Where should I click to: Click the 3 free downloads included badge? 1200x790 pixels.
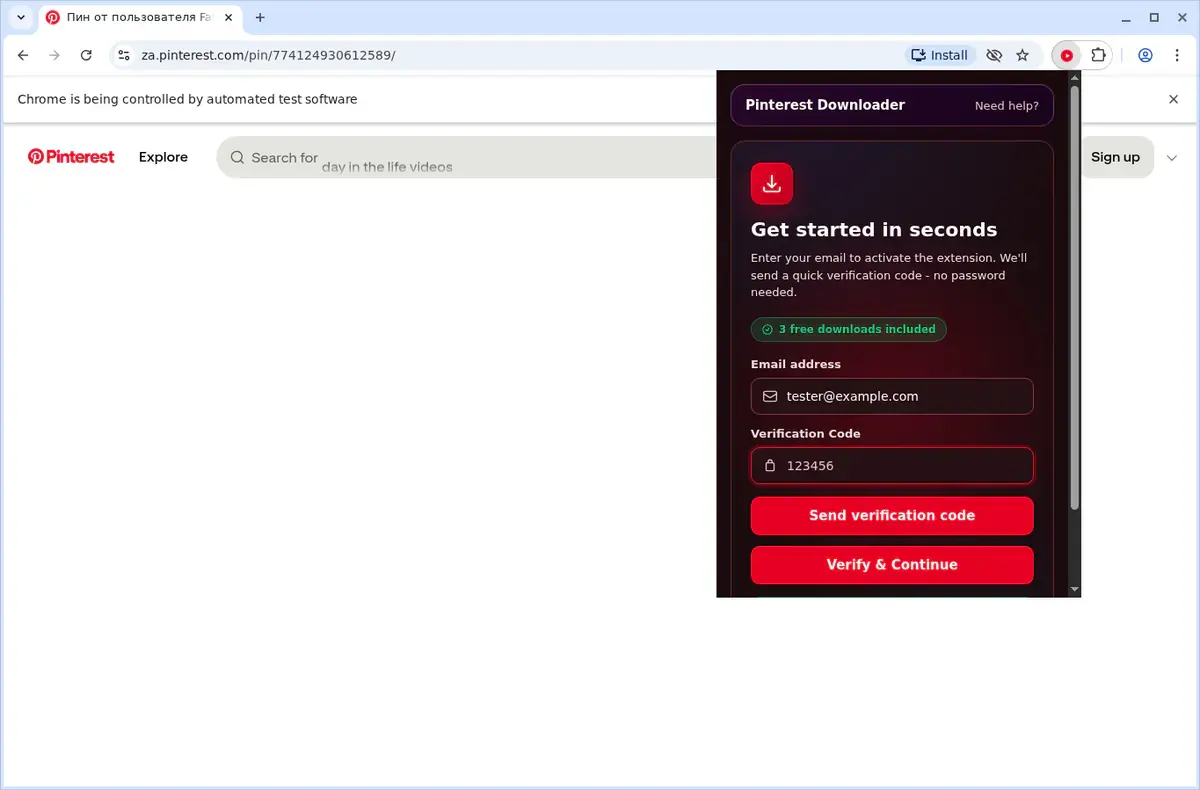pos(848,329)
